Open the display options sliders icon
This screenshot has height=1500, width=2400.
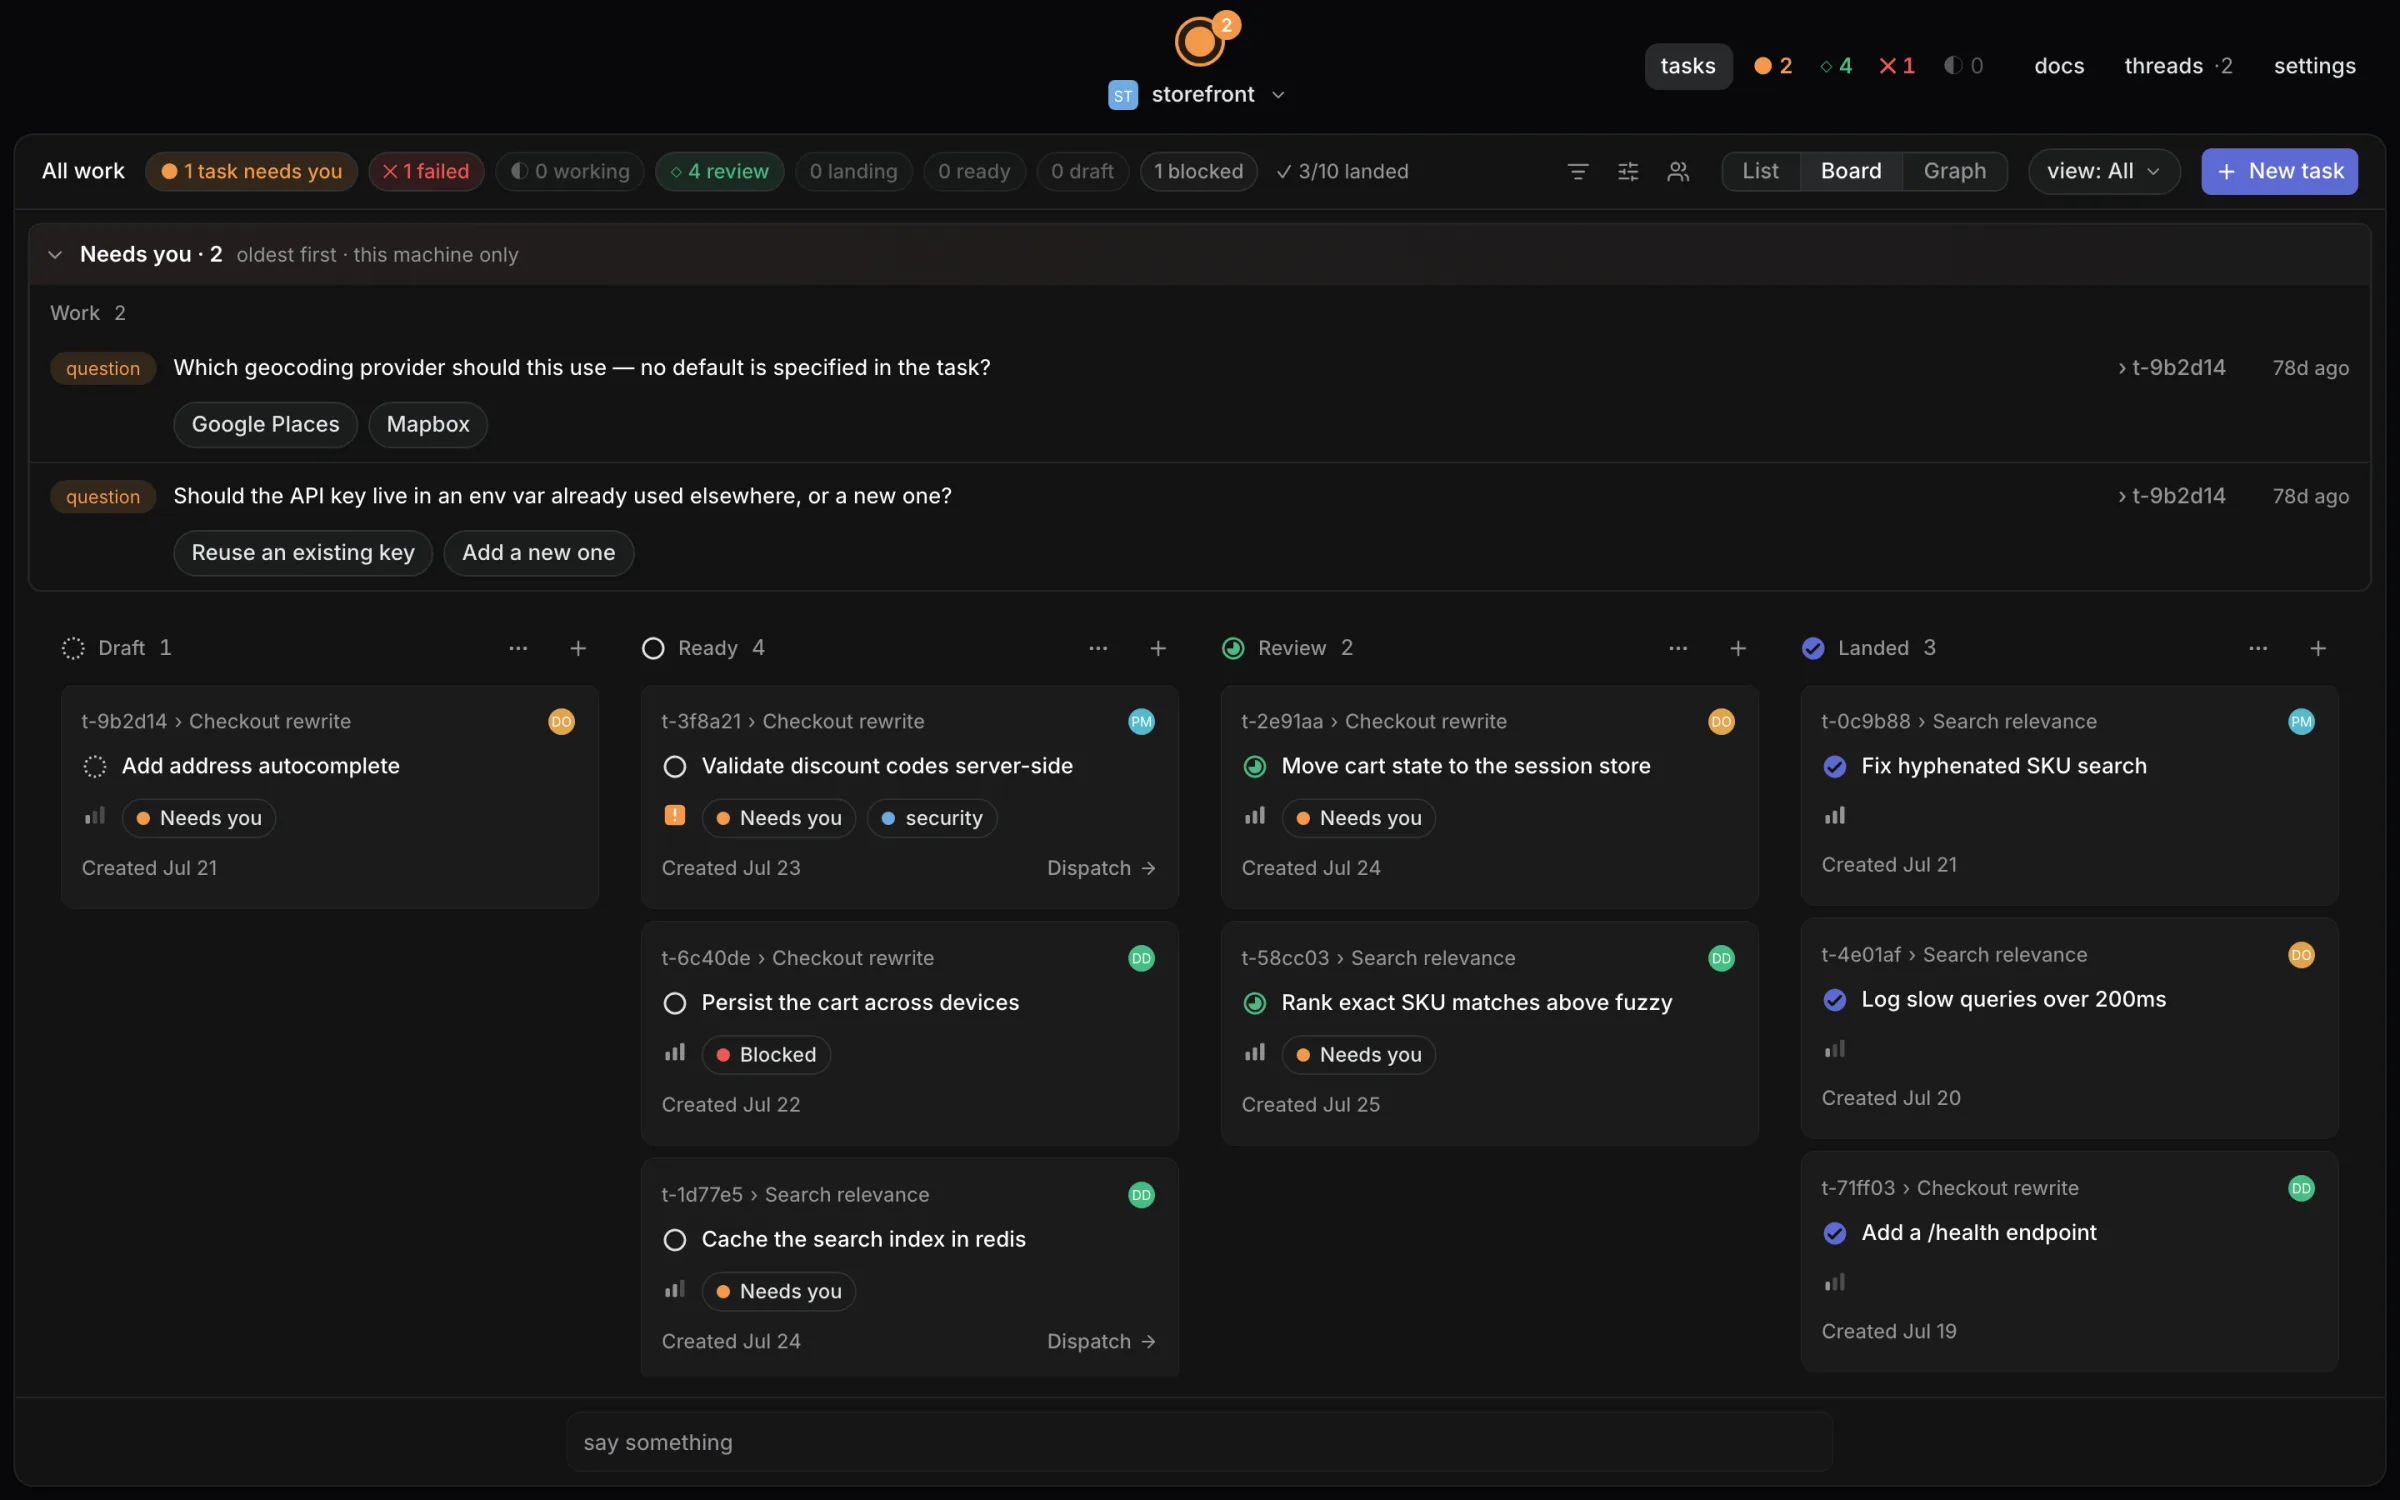1627,171
